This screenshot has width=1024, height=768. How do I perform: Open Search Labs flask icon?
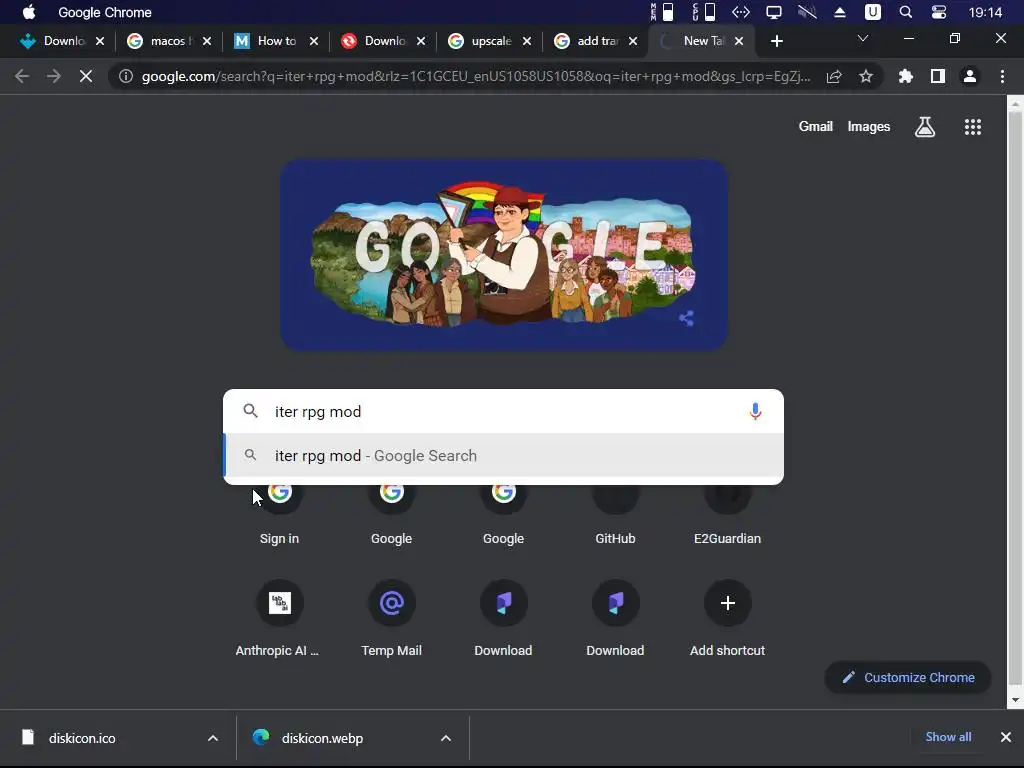pos(924,127)
